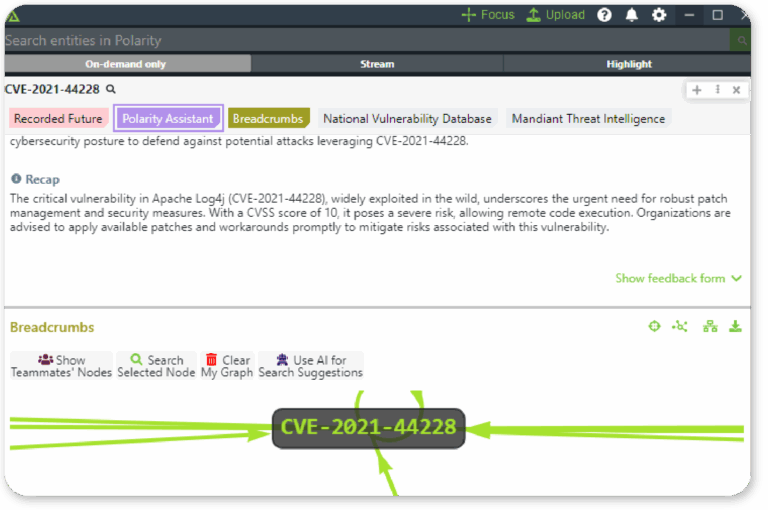768x510 pixels.
Task: Click the green search magnifier button
Action: (x=741, y=41)
